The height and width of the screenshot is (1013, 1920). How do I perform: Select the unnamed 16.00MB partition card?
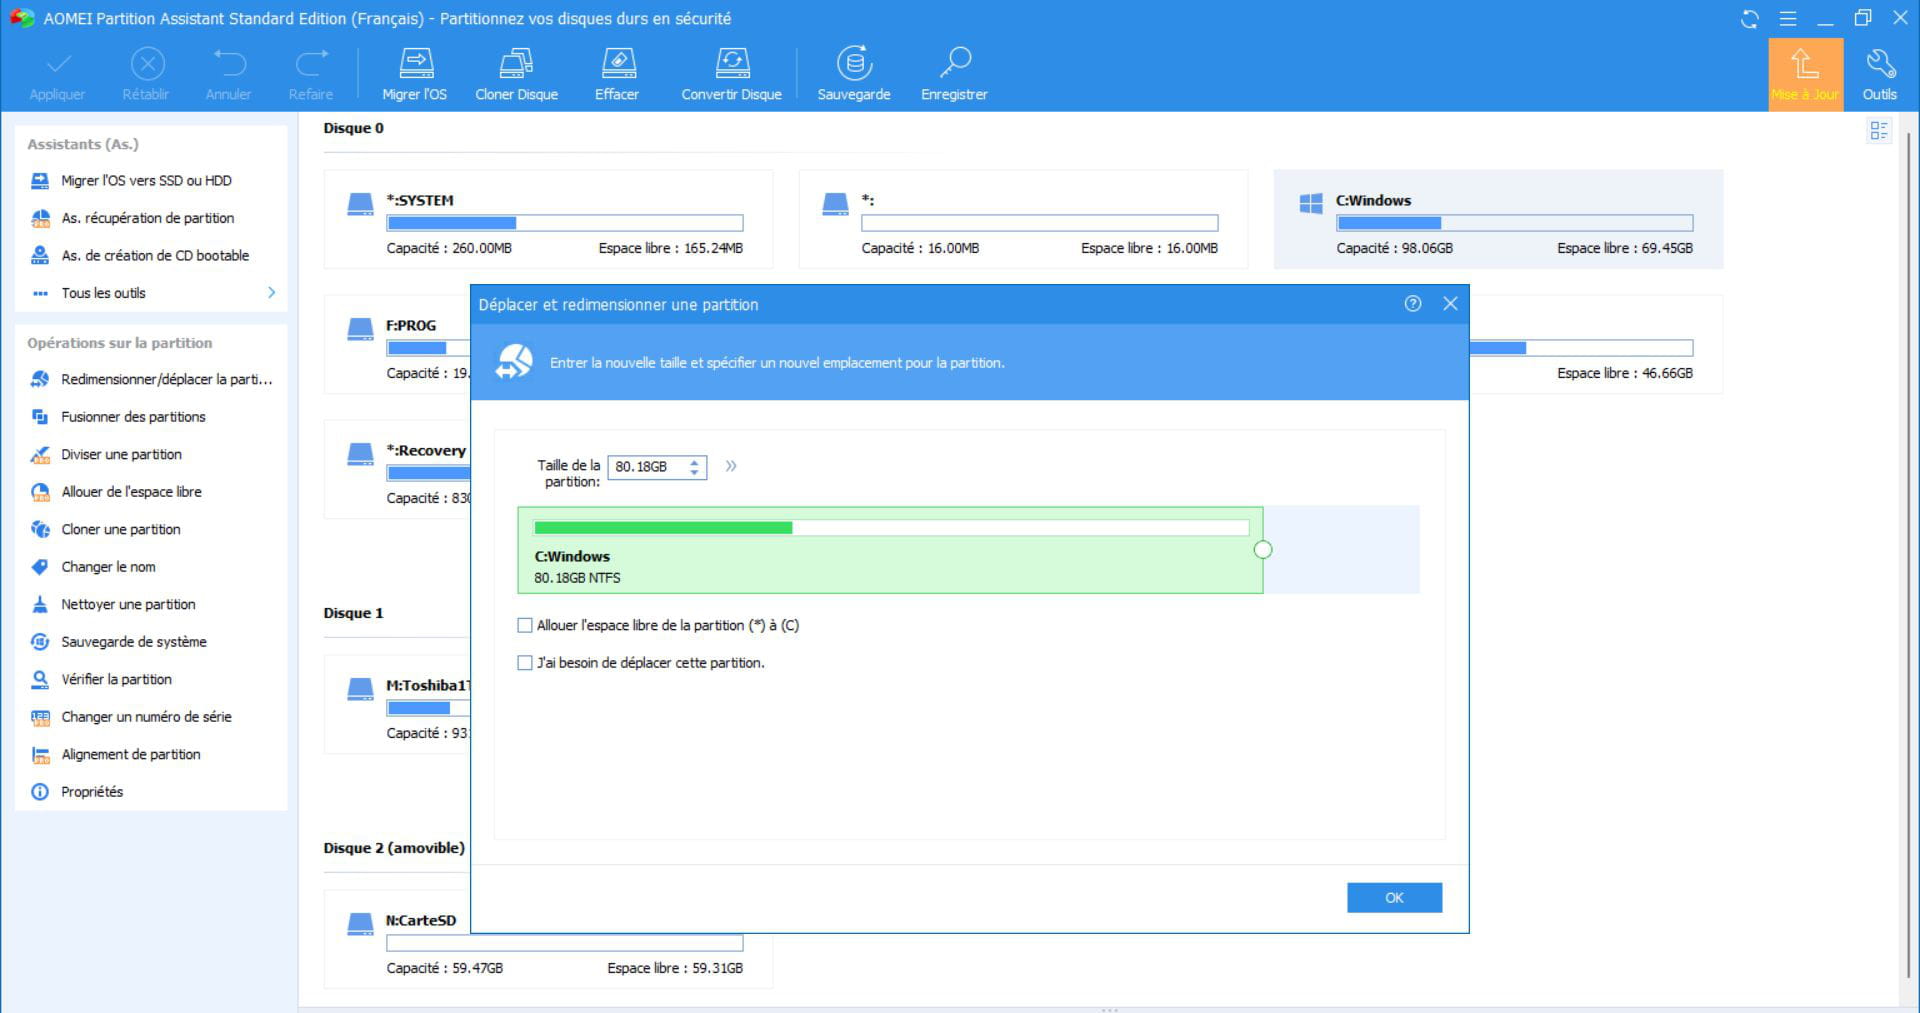click(x=1023, y=219)
